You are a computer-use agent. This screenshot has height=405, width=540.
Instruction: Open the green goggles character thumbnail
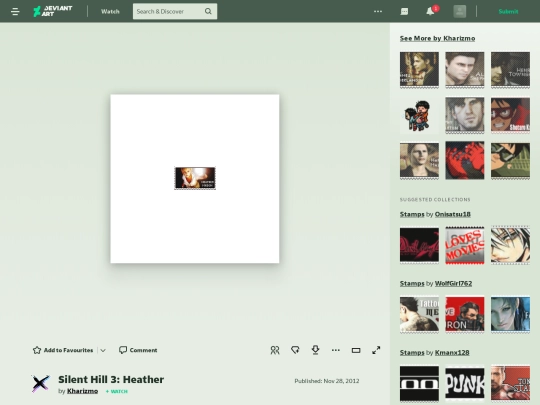[510, 161]
